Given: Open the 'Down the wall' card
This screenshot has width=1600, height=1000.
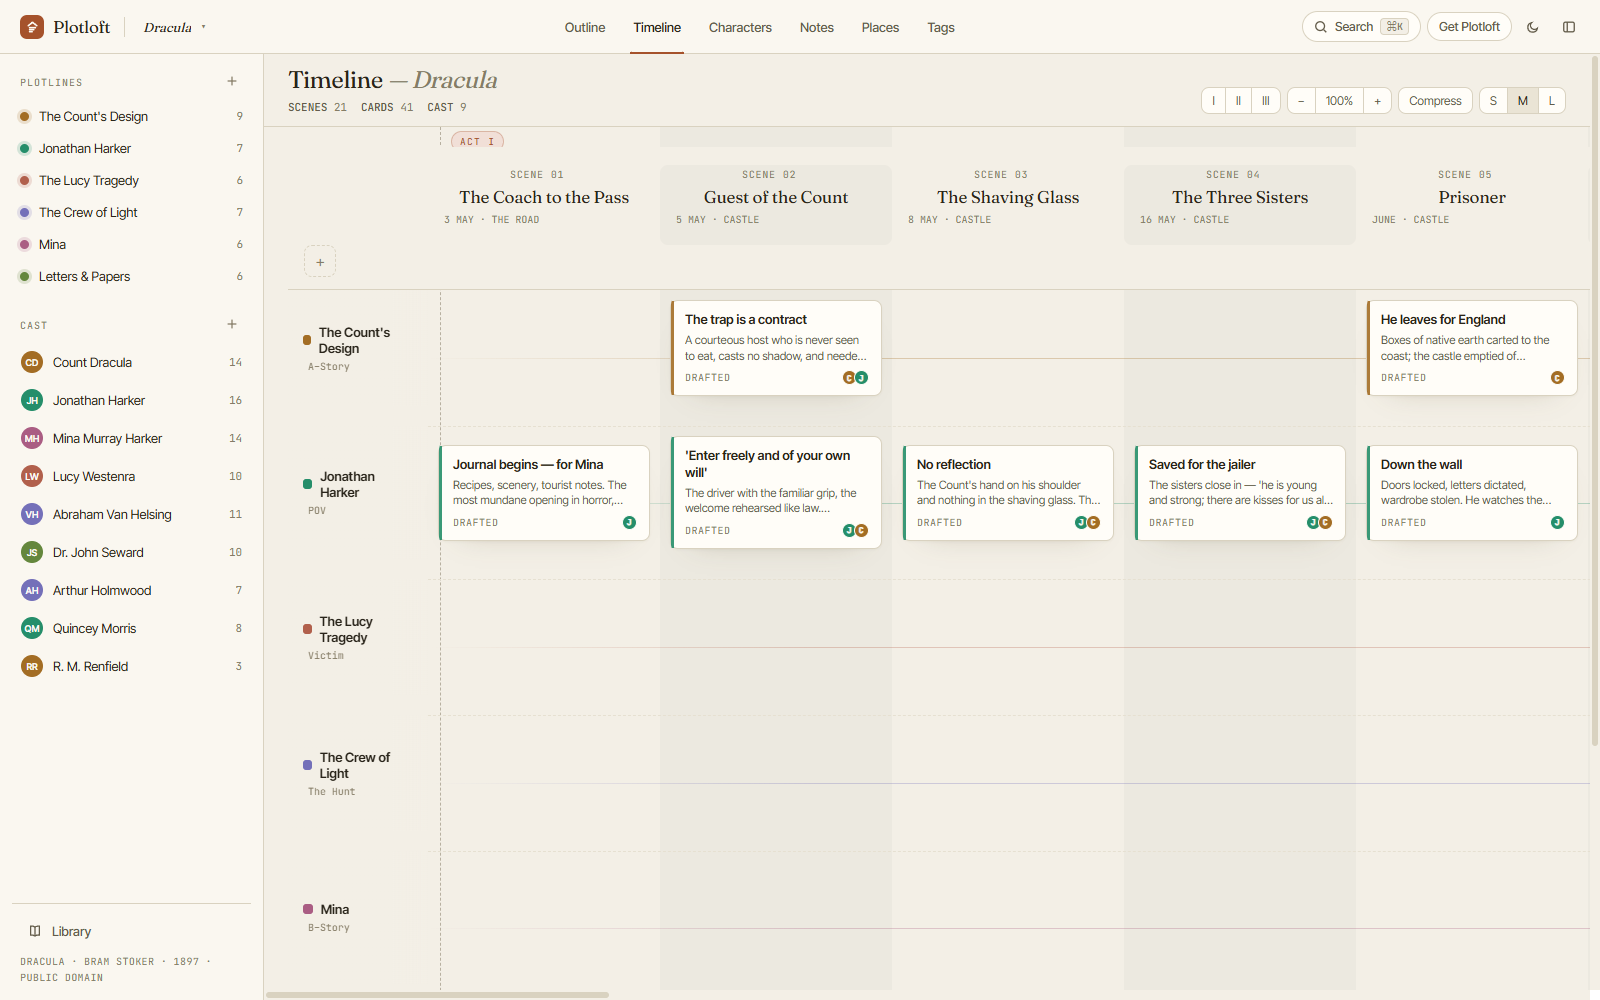Looking at the screenshot, I should click(1472, 493).
